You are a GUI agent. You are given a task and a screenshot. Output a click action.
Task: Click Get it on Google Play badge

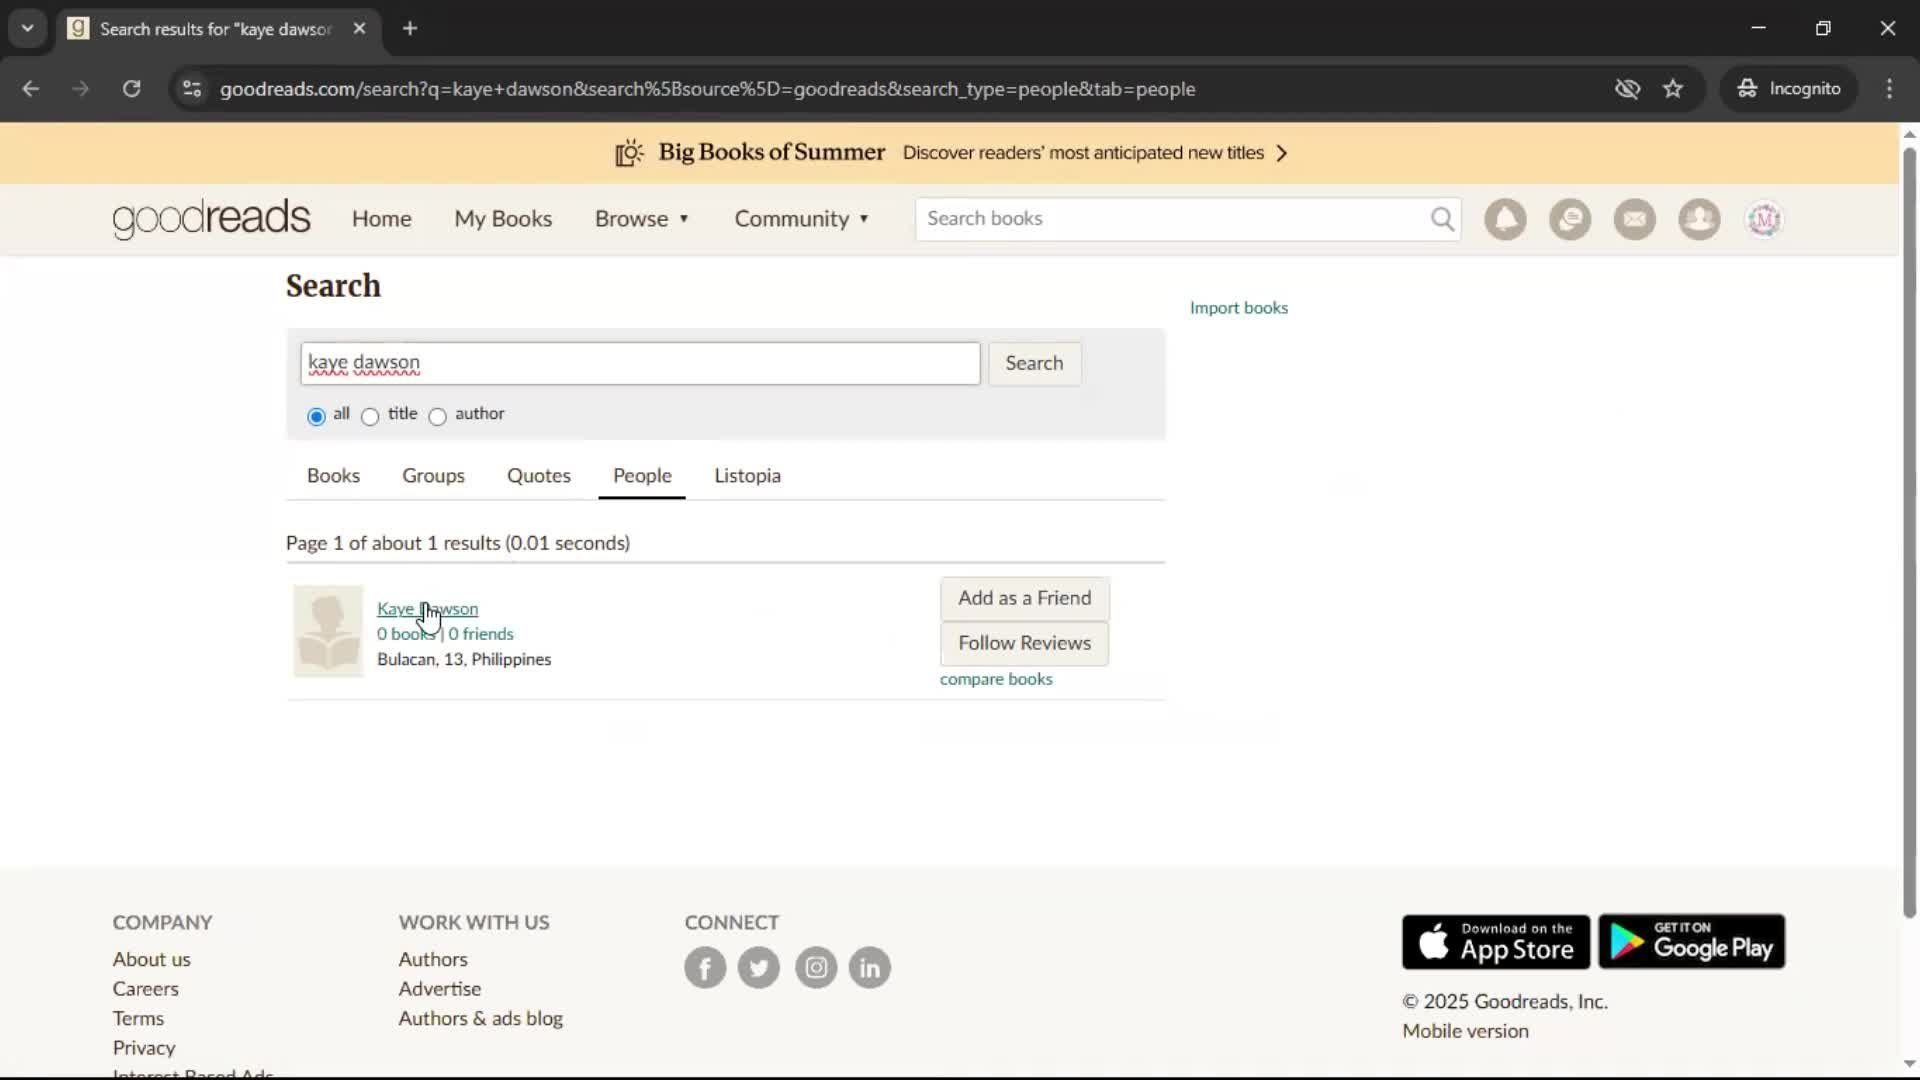(x=1692, y=941)
